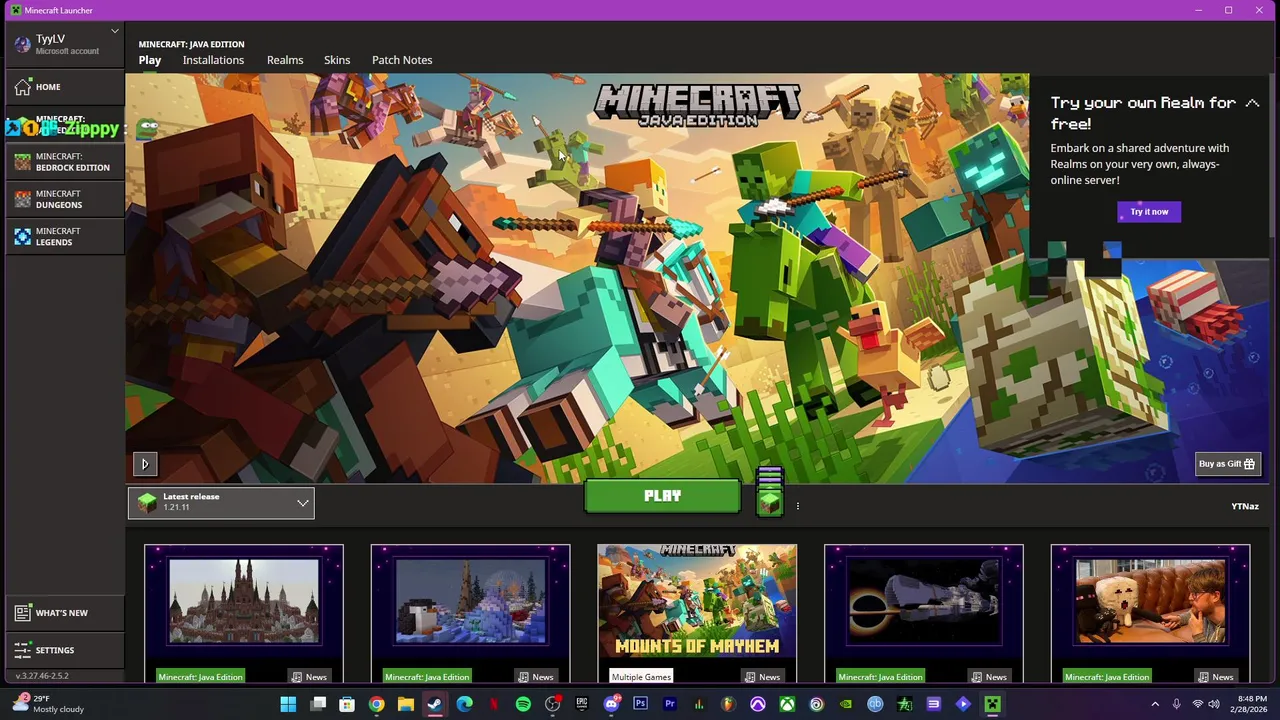Open the castle news thumbnail
Viewport: 1280px width, 720px height.
tap(244, 603)
